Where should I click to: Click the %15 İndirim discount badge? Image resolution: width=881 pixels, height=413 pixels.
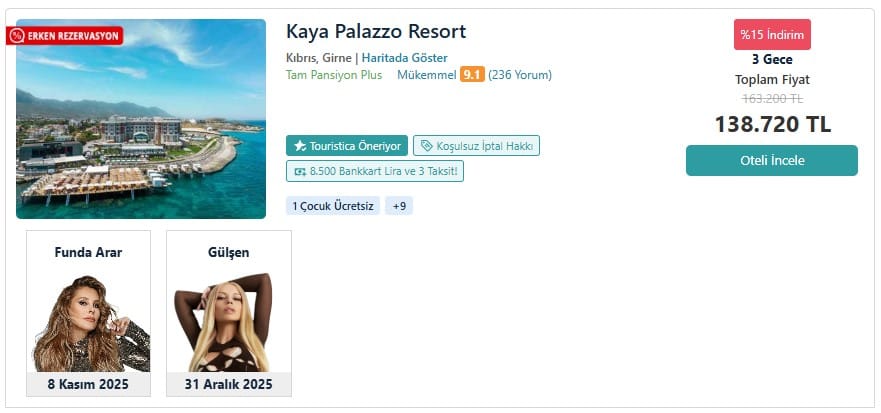(x=772, y=34)
